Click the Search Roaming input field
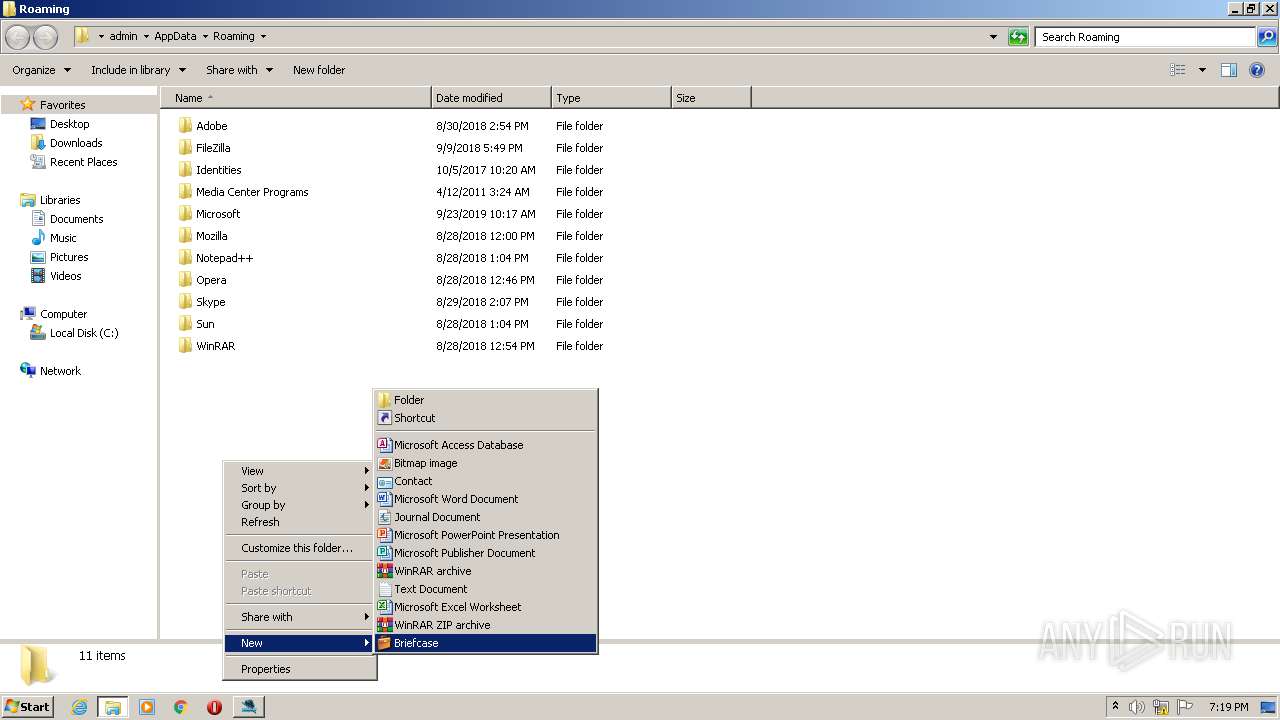 [x=1145, y=37]
